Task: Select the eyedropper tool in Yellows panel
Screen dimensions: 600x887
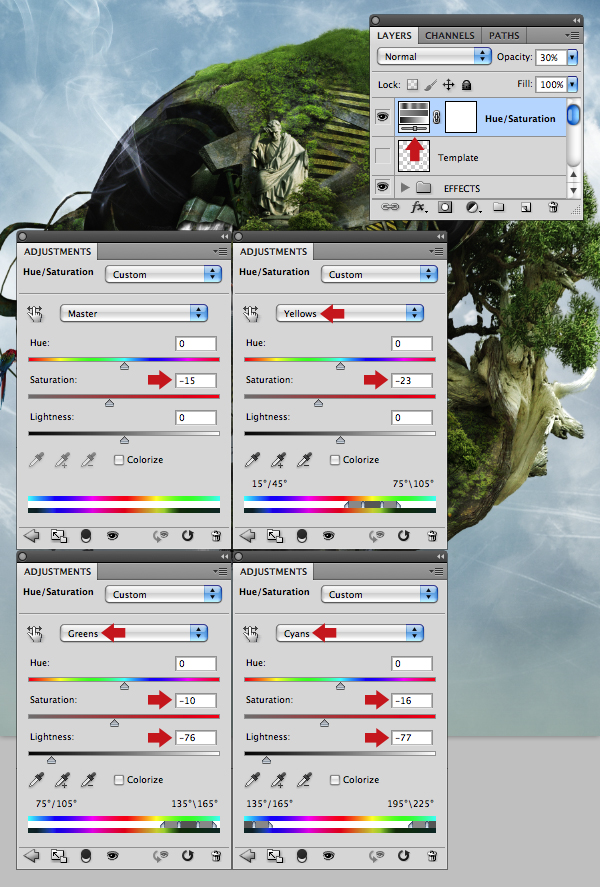Action: (252, 460)
